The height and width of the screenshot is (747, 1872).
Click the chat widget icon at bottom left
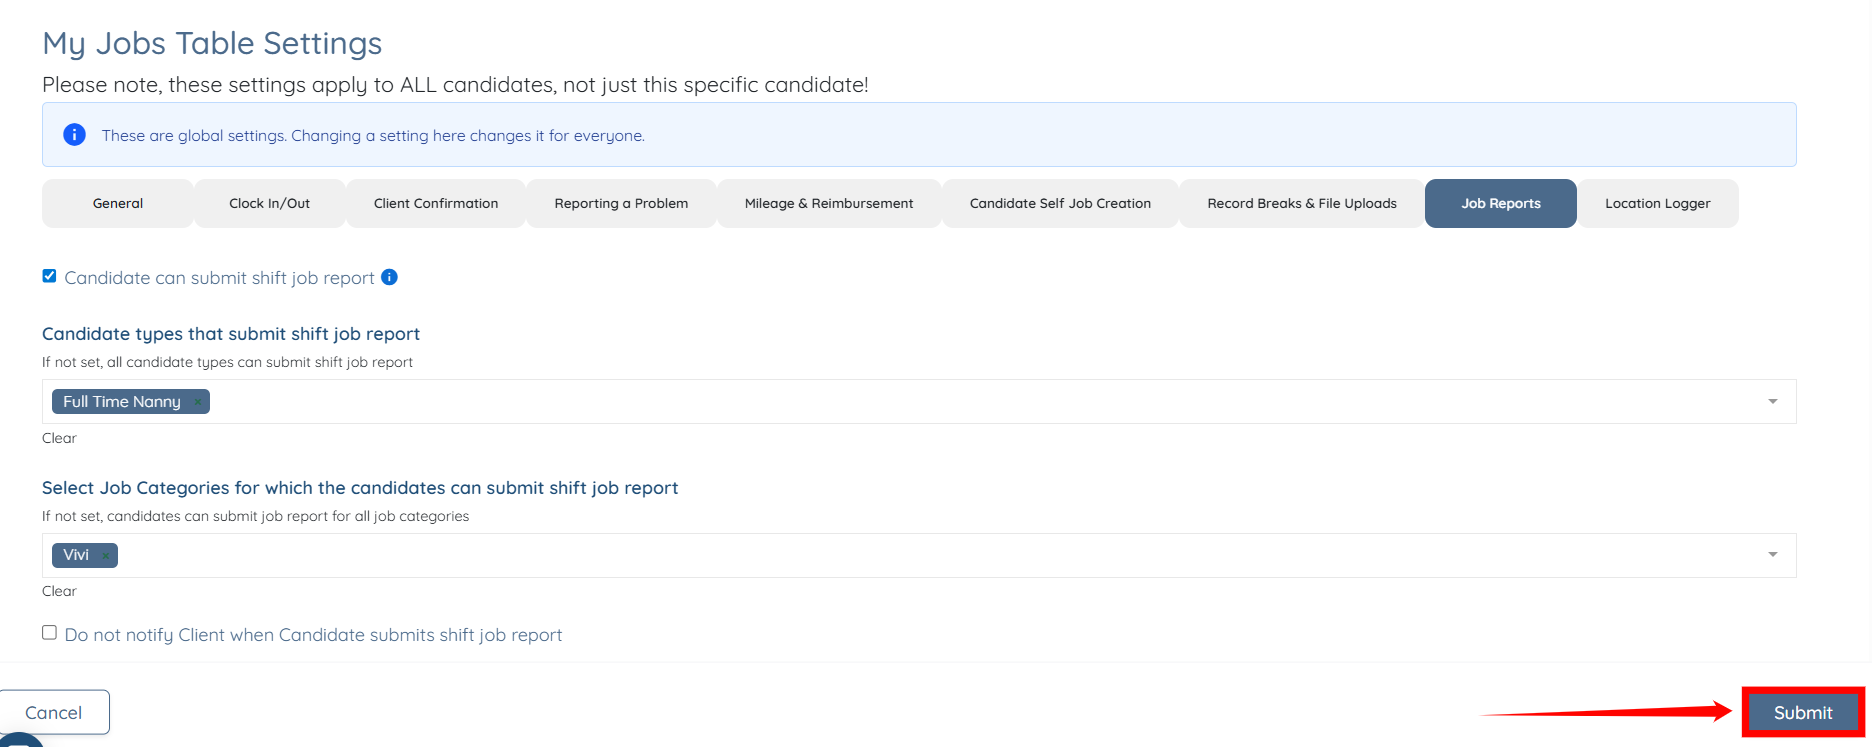tap(20, 740)
